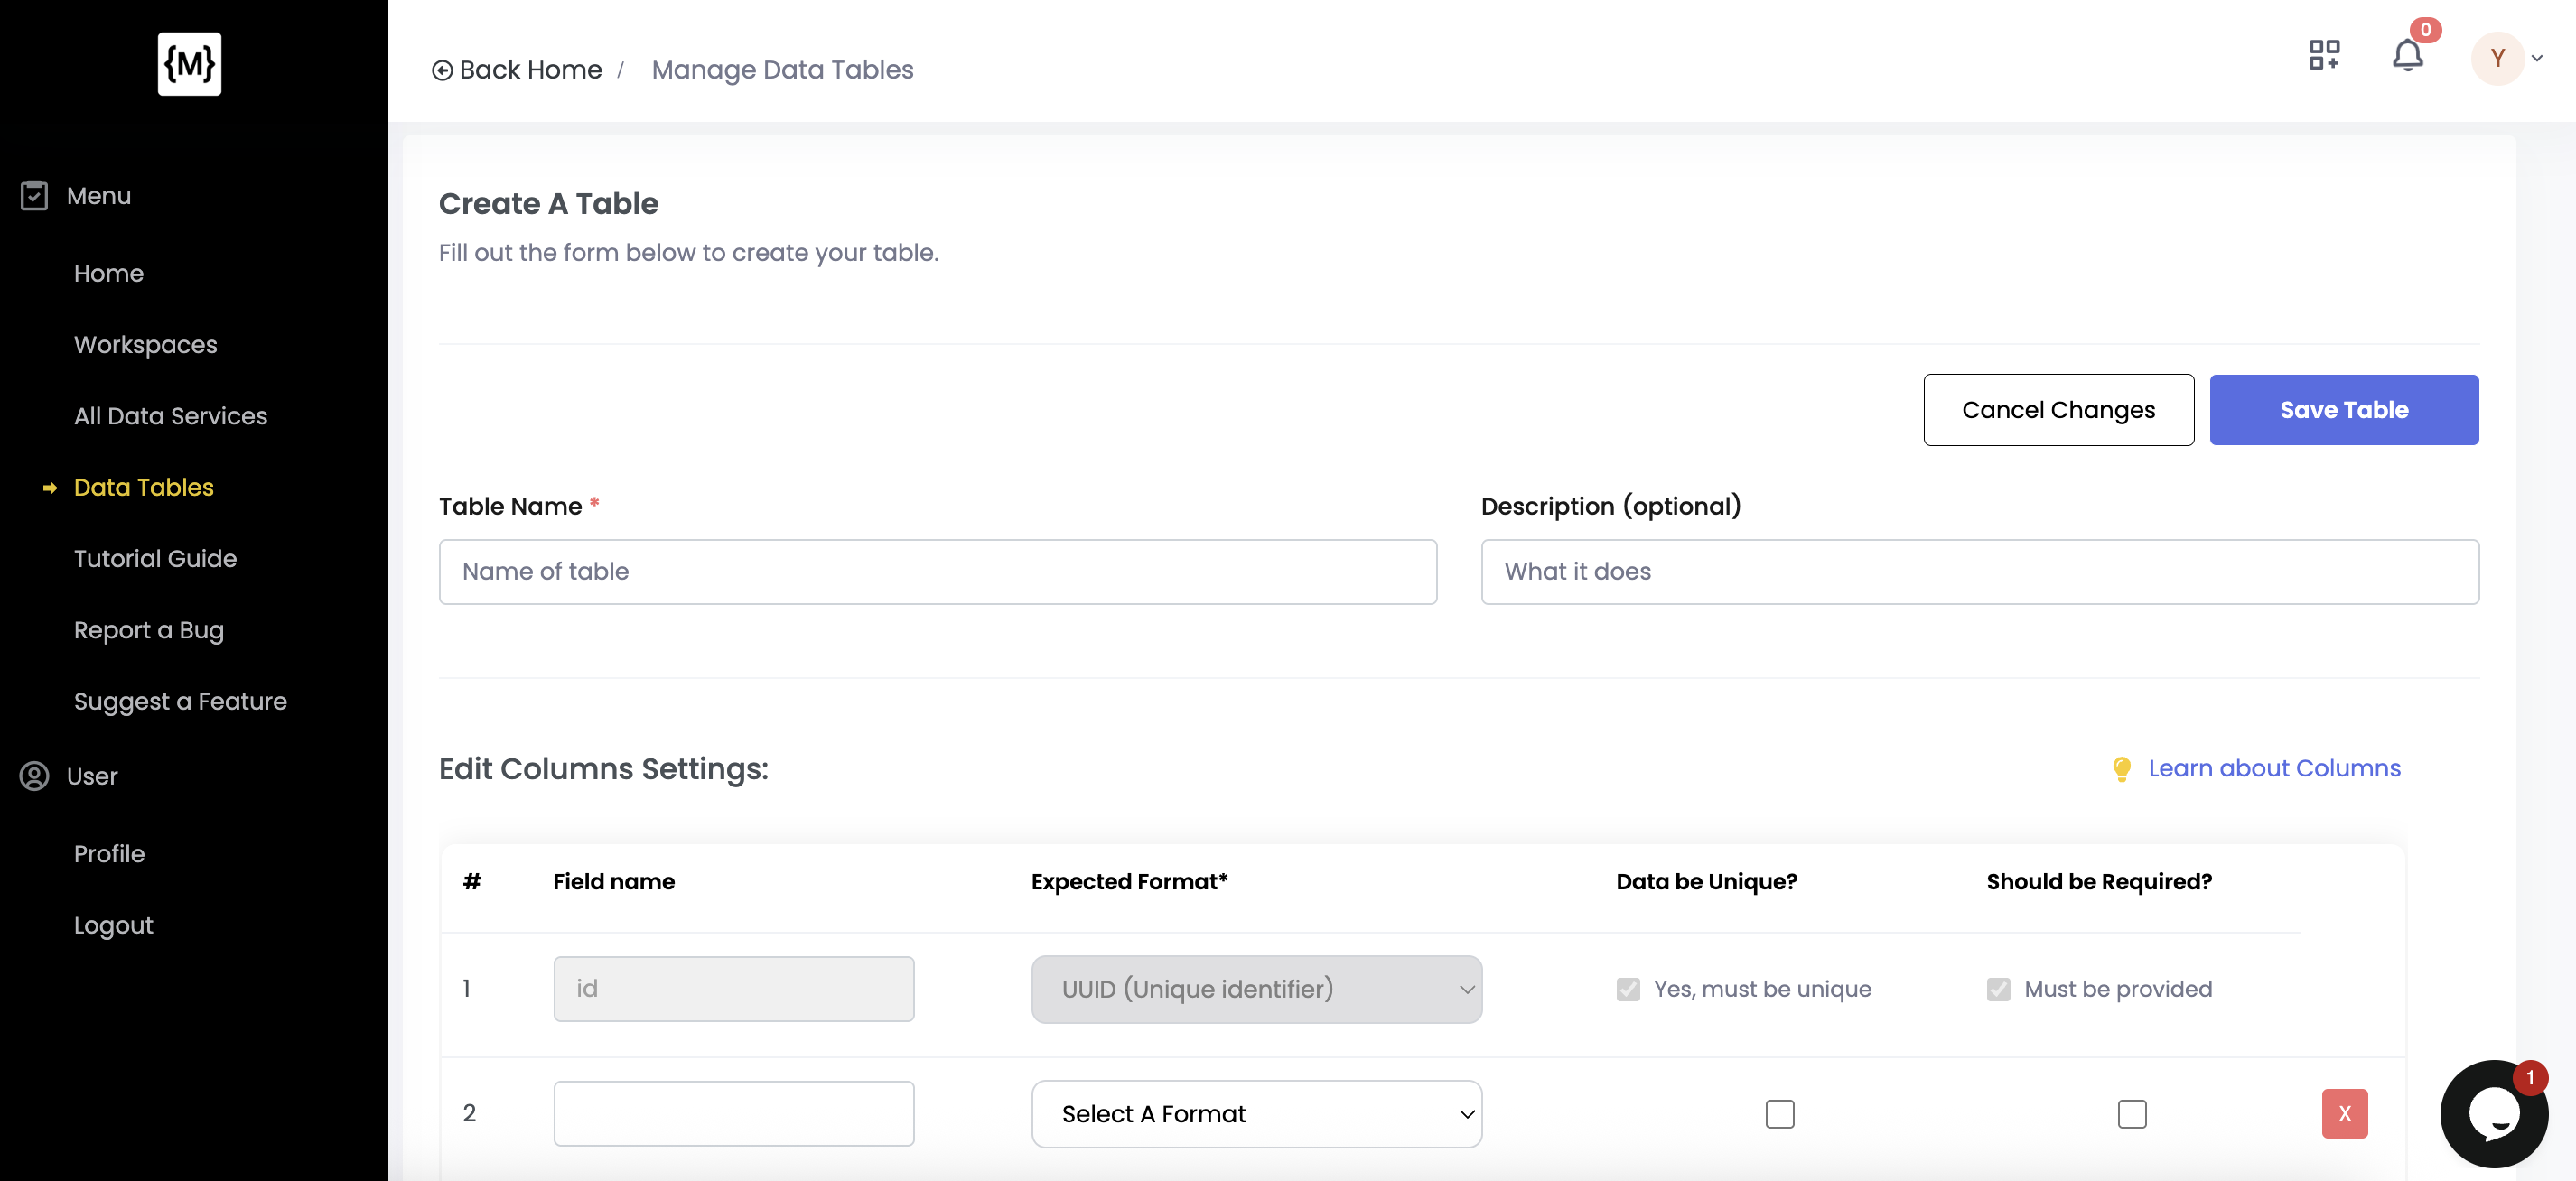The height and width of the screenshot is (1181, 2576).
Task: Open All Data Services menu item
Action: pyautogui.click(x=170, y=416)
